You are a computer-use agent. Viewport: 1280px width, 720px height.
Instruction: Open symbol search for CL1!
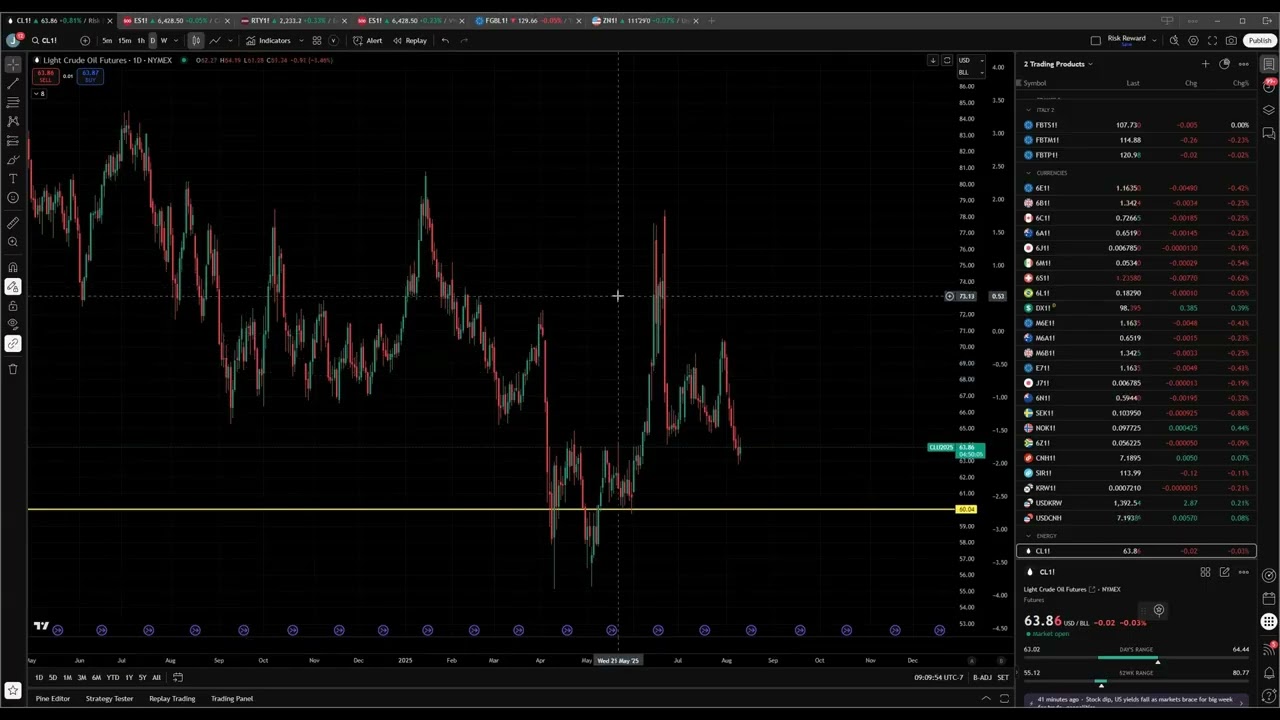(x=44, y=41)
